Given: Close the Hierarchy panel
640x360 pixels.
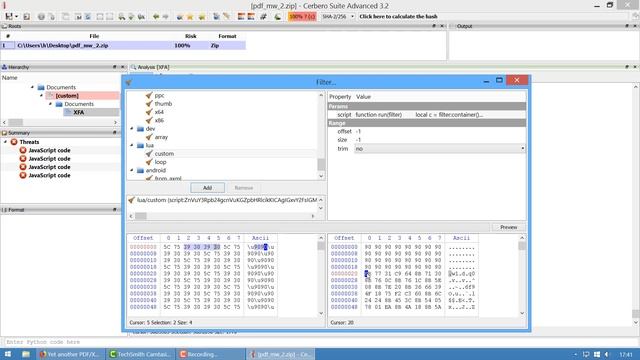Looking at the screenshot, I should point(122,67).
